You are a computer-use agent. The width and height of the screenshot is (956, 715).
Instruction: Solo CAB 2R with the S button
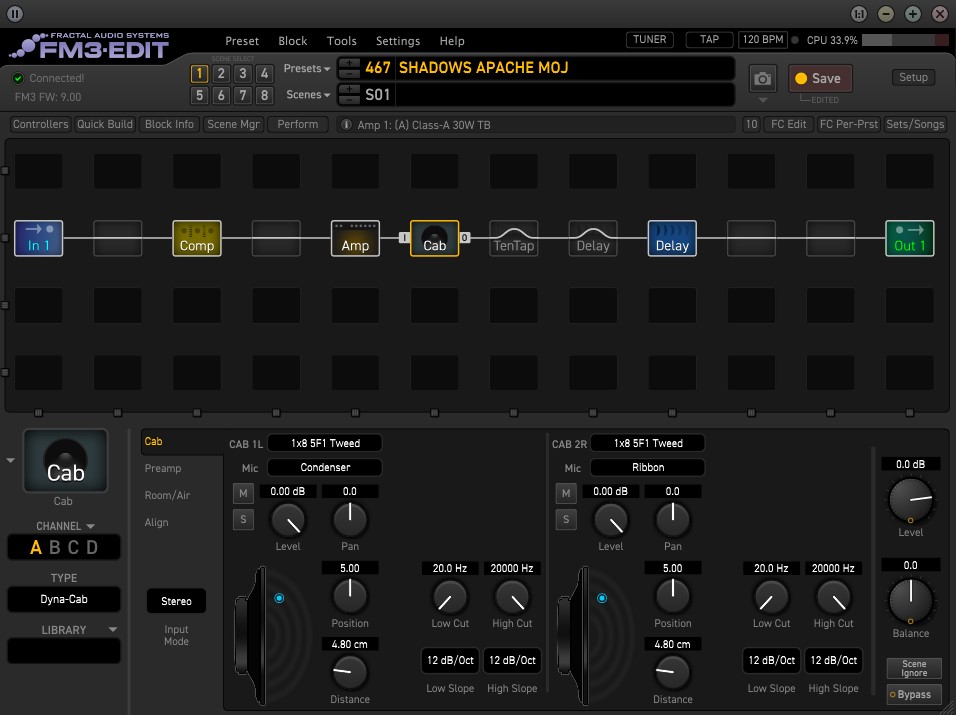coord(566,519)
